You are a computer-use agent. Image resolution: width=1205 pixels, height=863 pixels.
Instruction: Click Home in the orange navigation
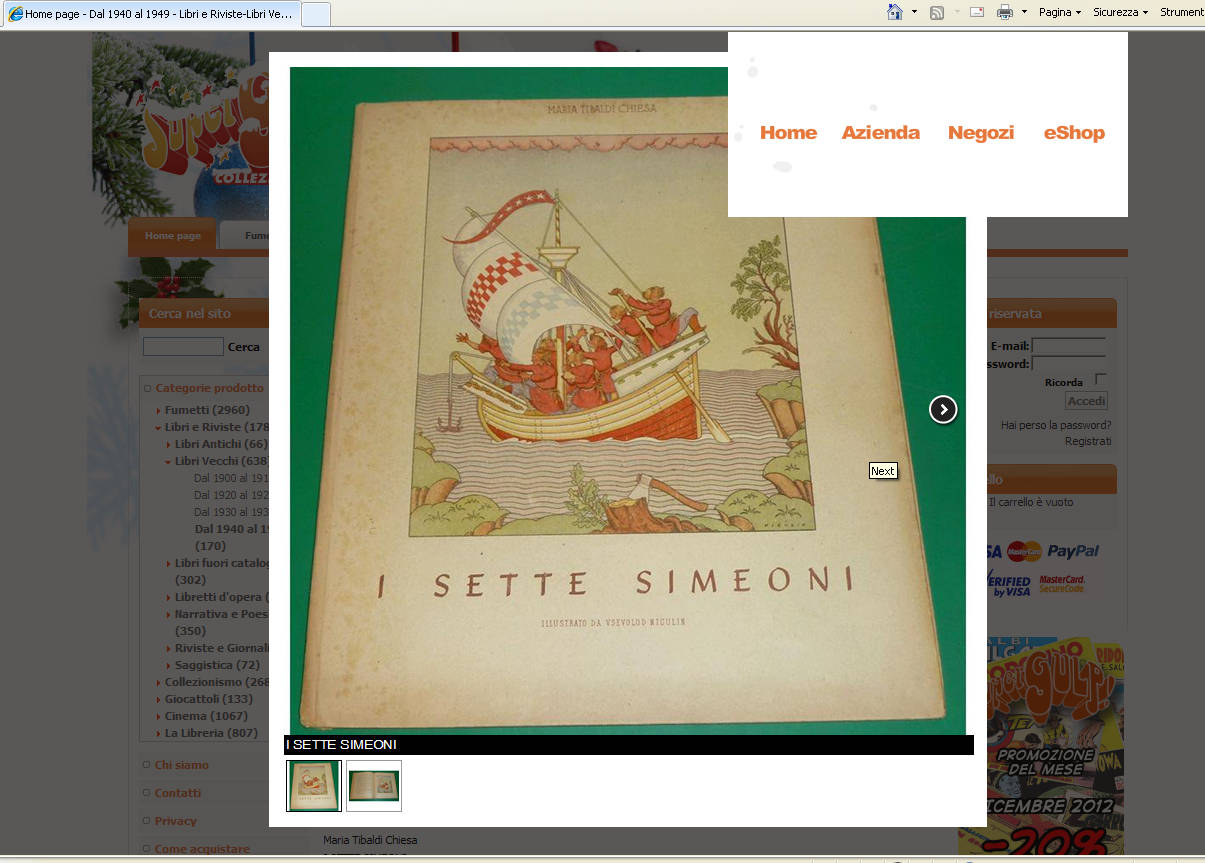(788, 132)
